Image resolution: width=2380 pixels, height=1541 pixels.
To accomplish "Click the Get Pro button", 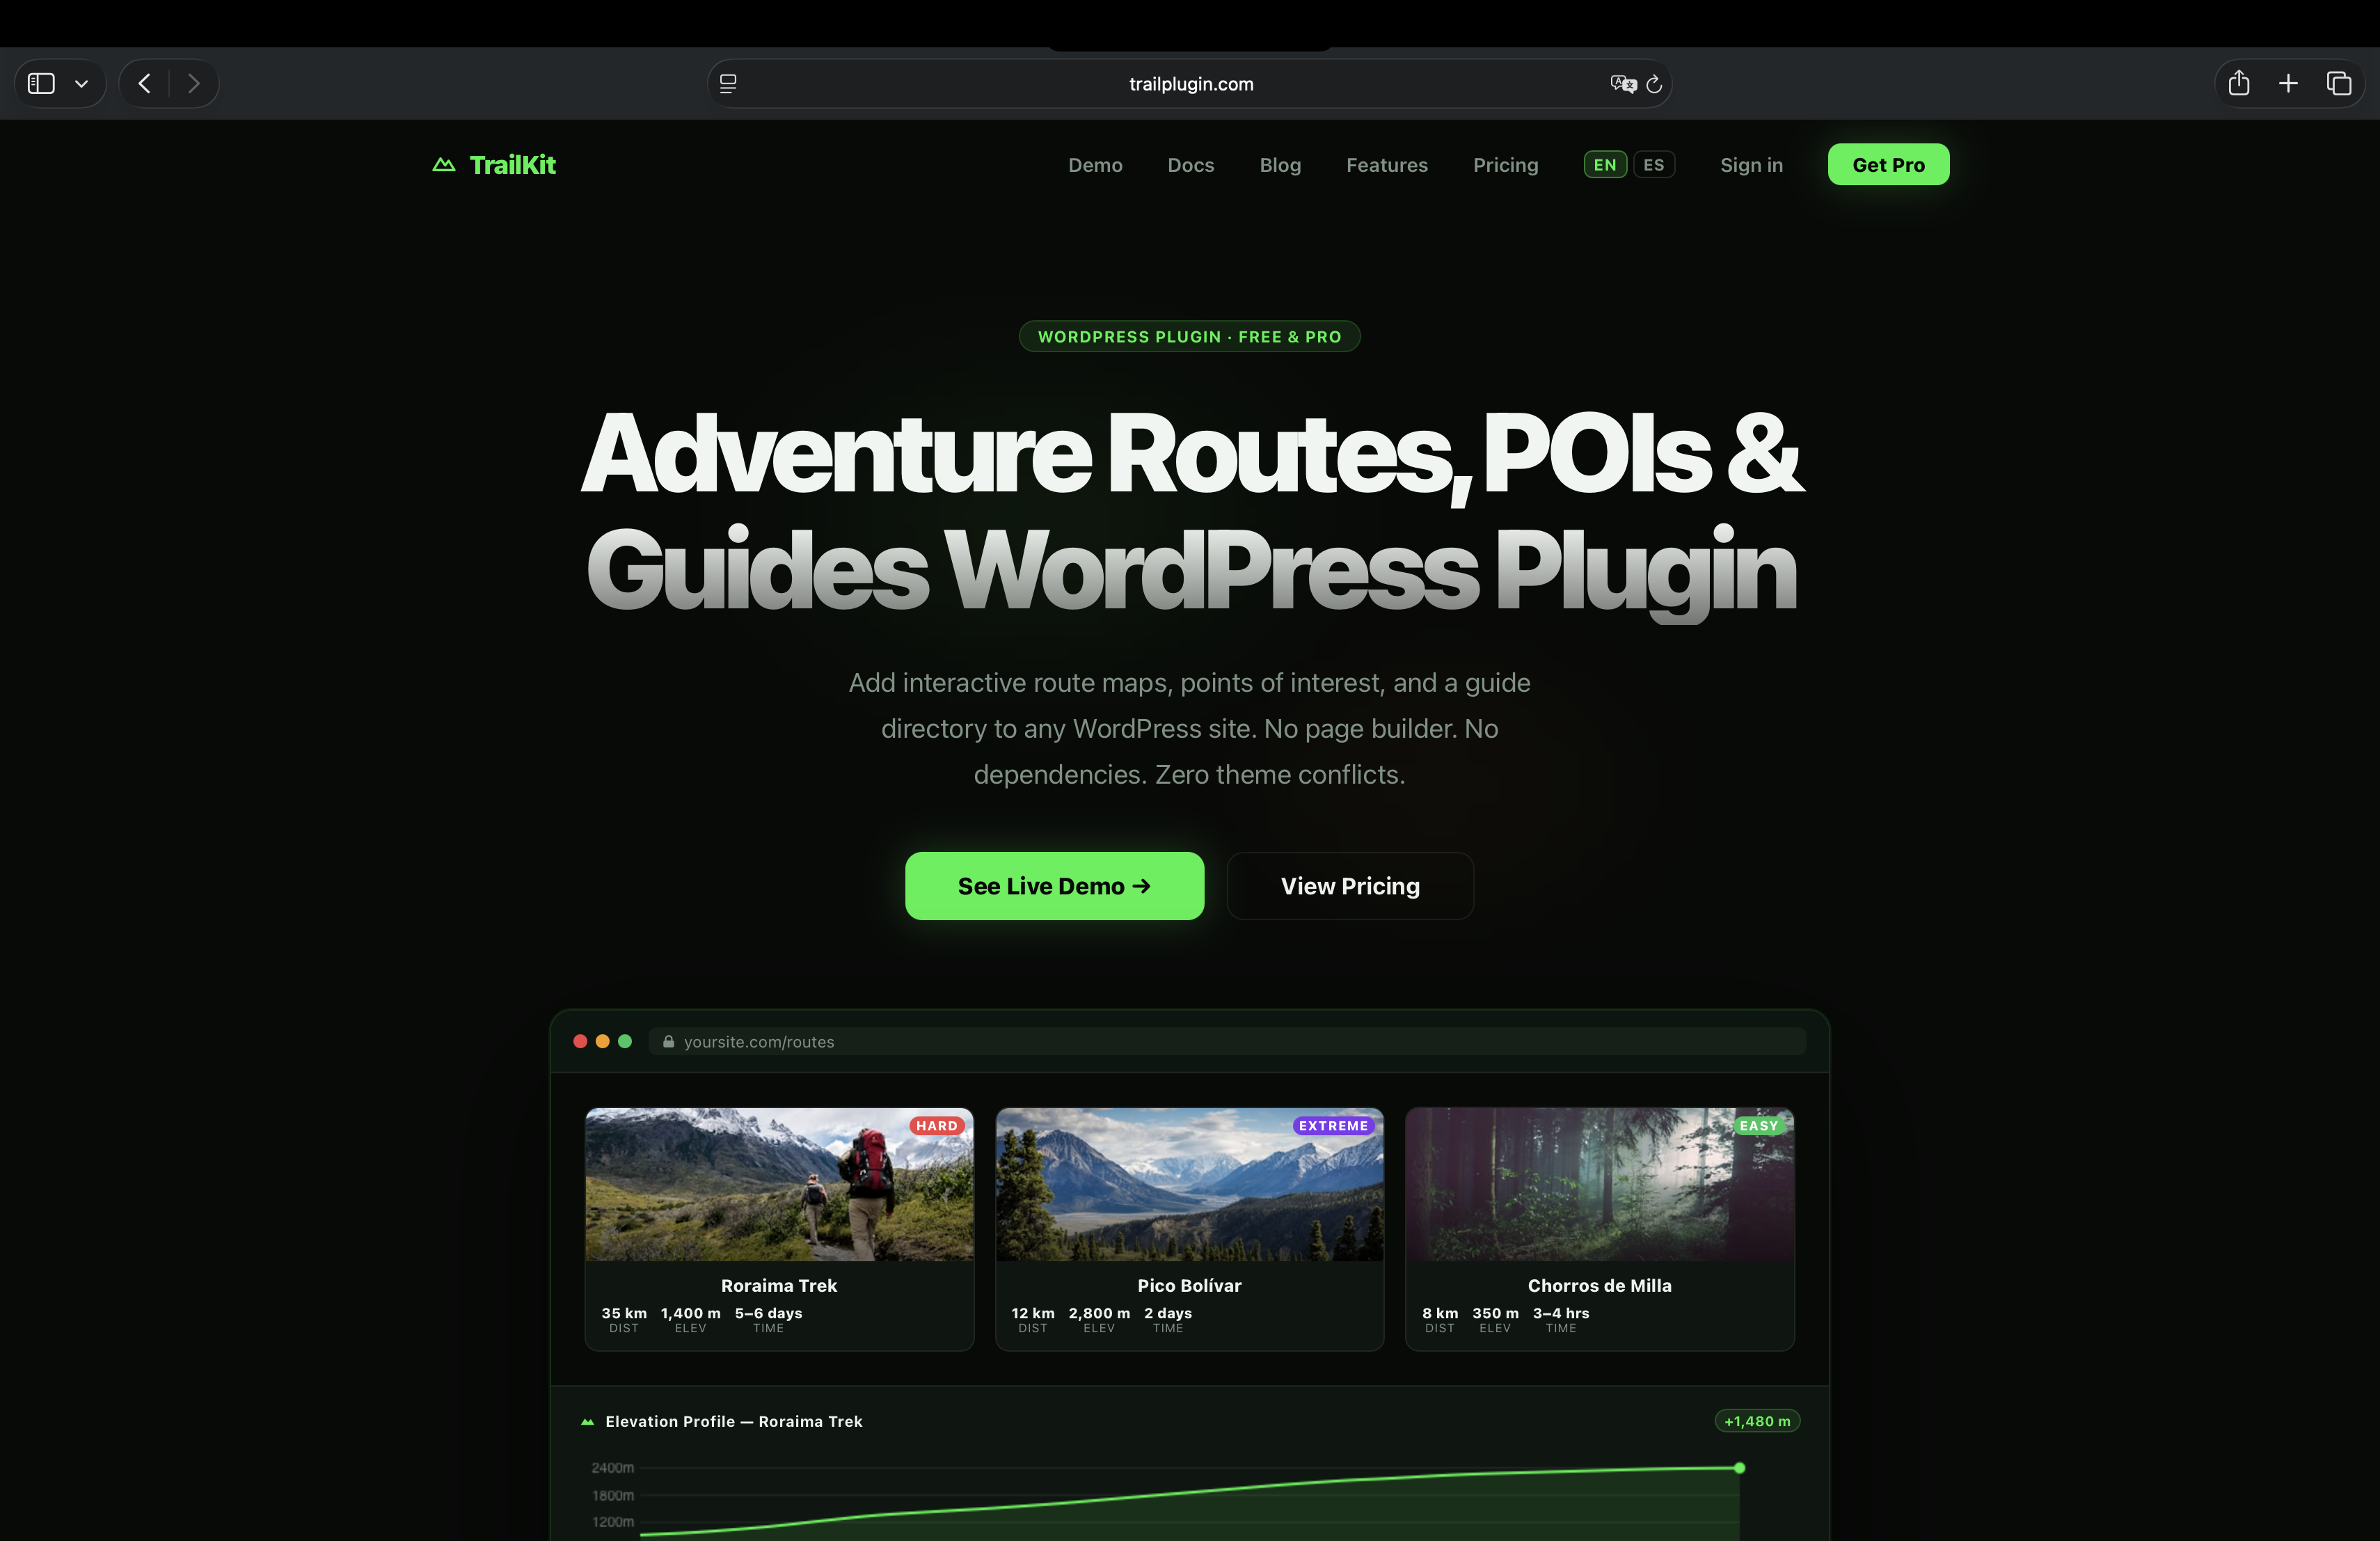I will click(1888, 164).
